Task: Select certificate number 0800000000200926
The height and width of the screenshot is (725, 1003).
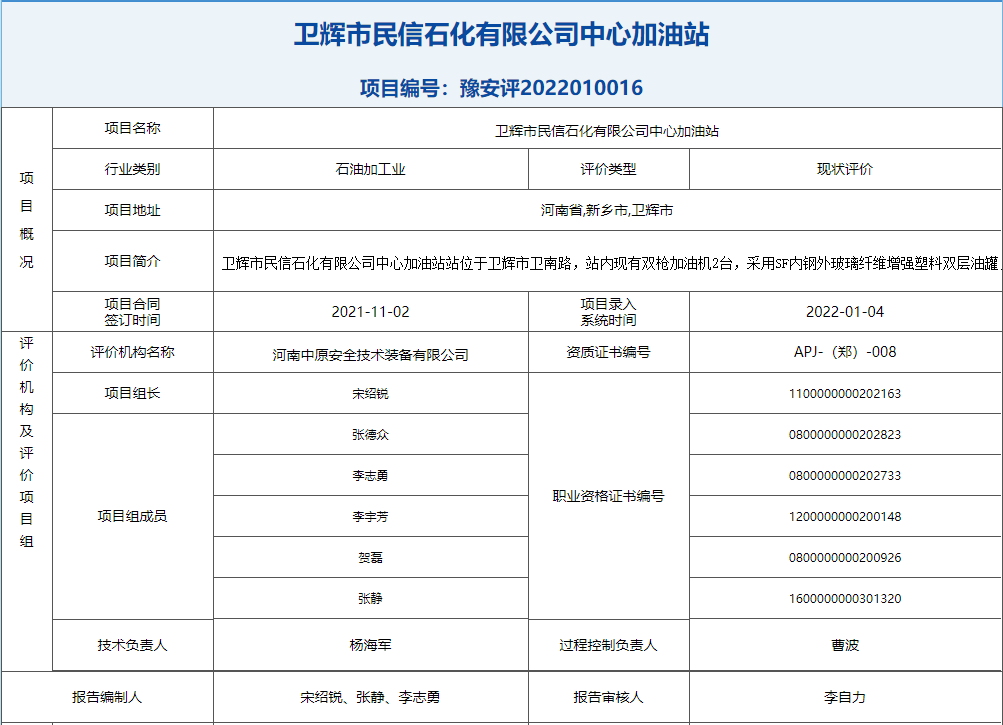Action: click(845, 557)
